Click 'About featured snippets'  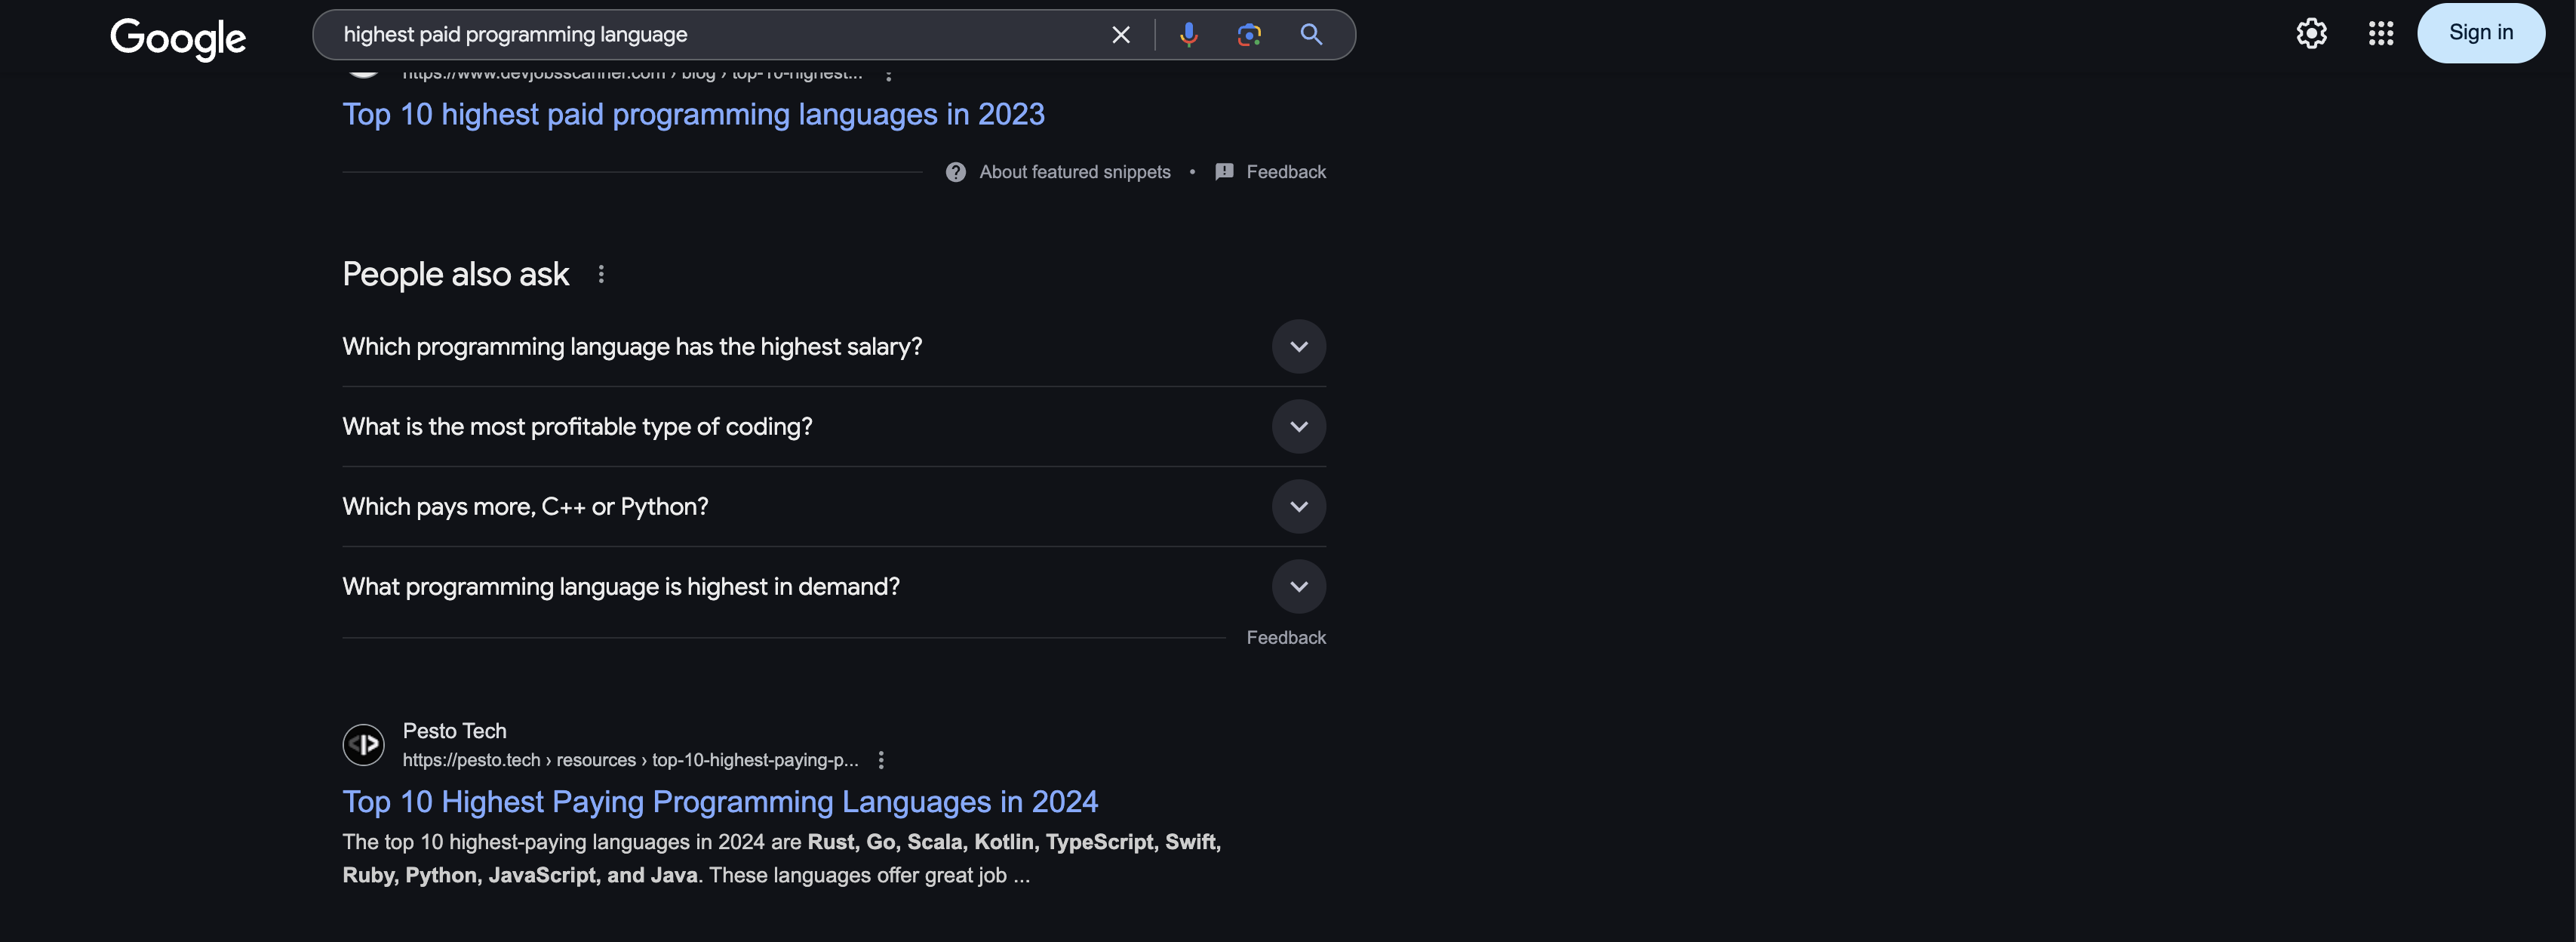point(1074,171)
